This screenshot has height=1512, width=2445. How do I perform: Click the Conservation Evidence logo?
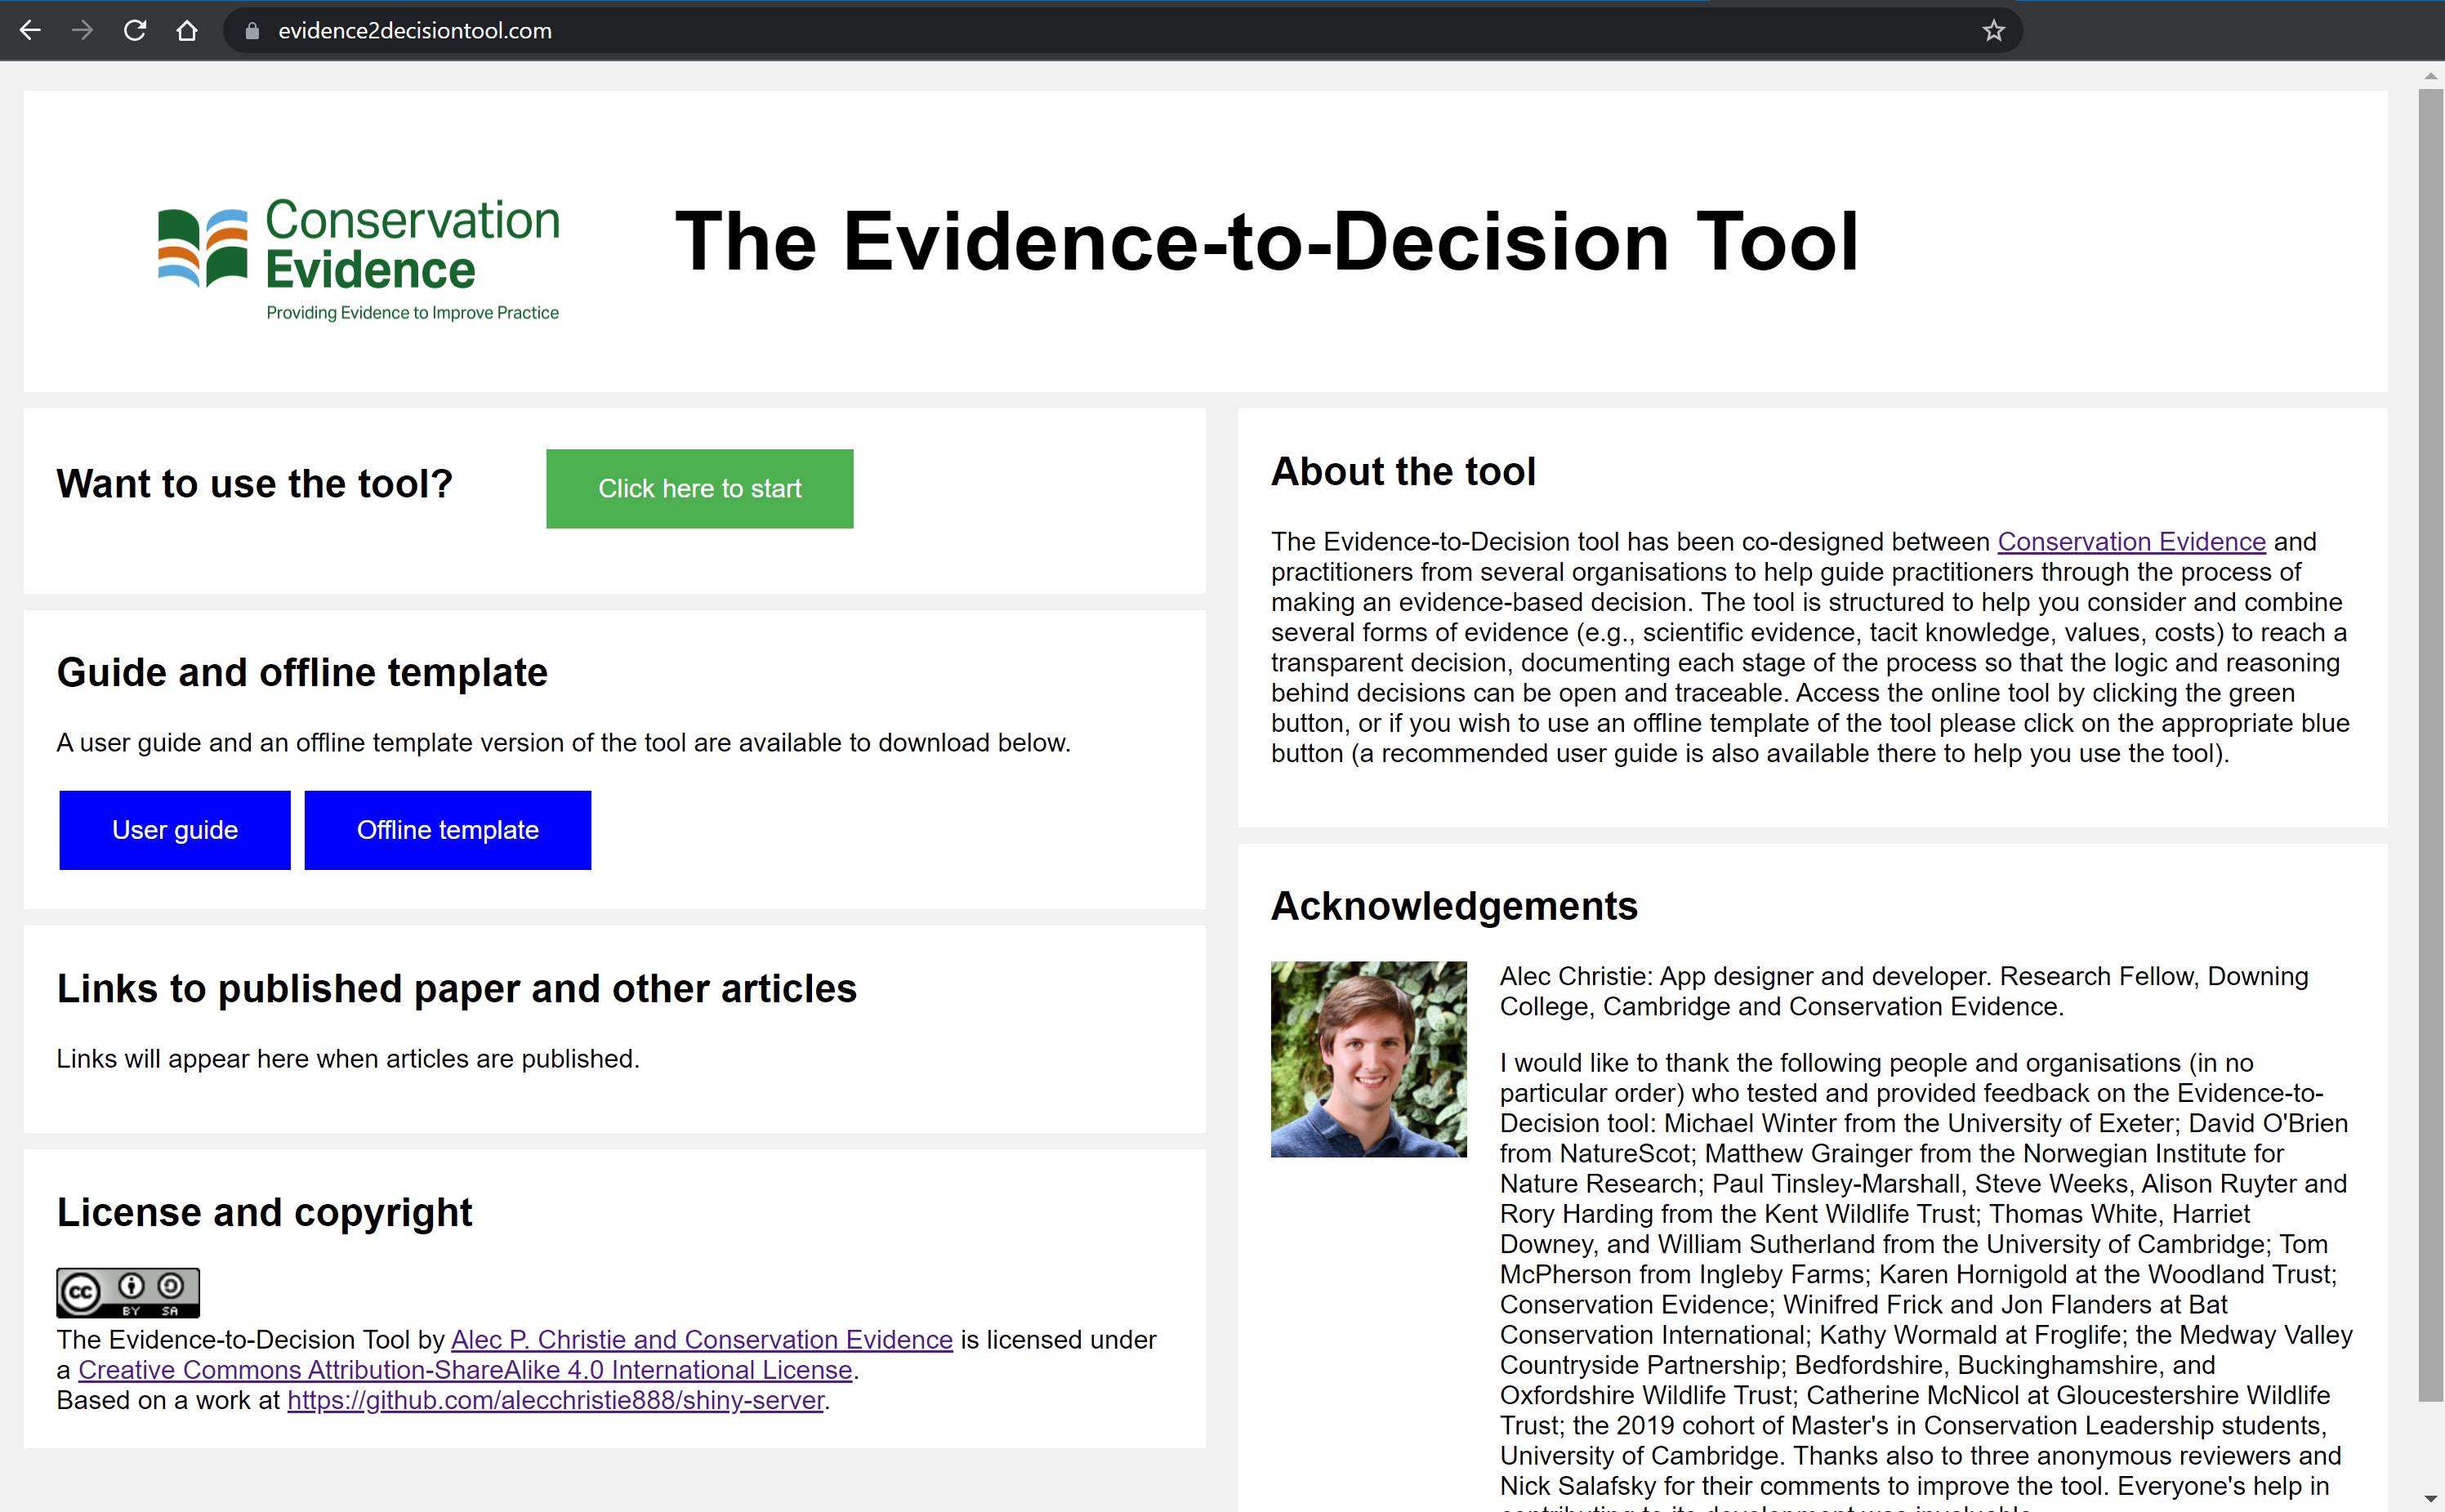[x=359, y=258]
